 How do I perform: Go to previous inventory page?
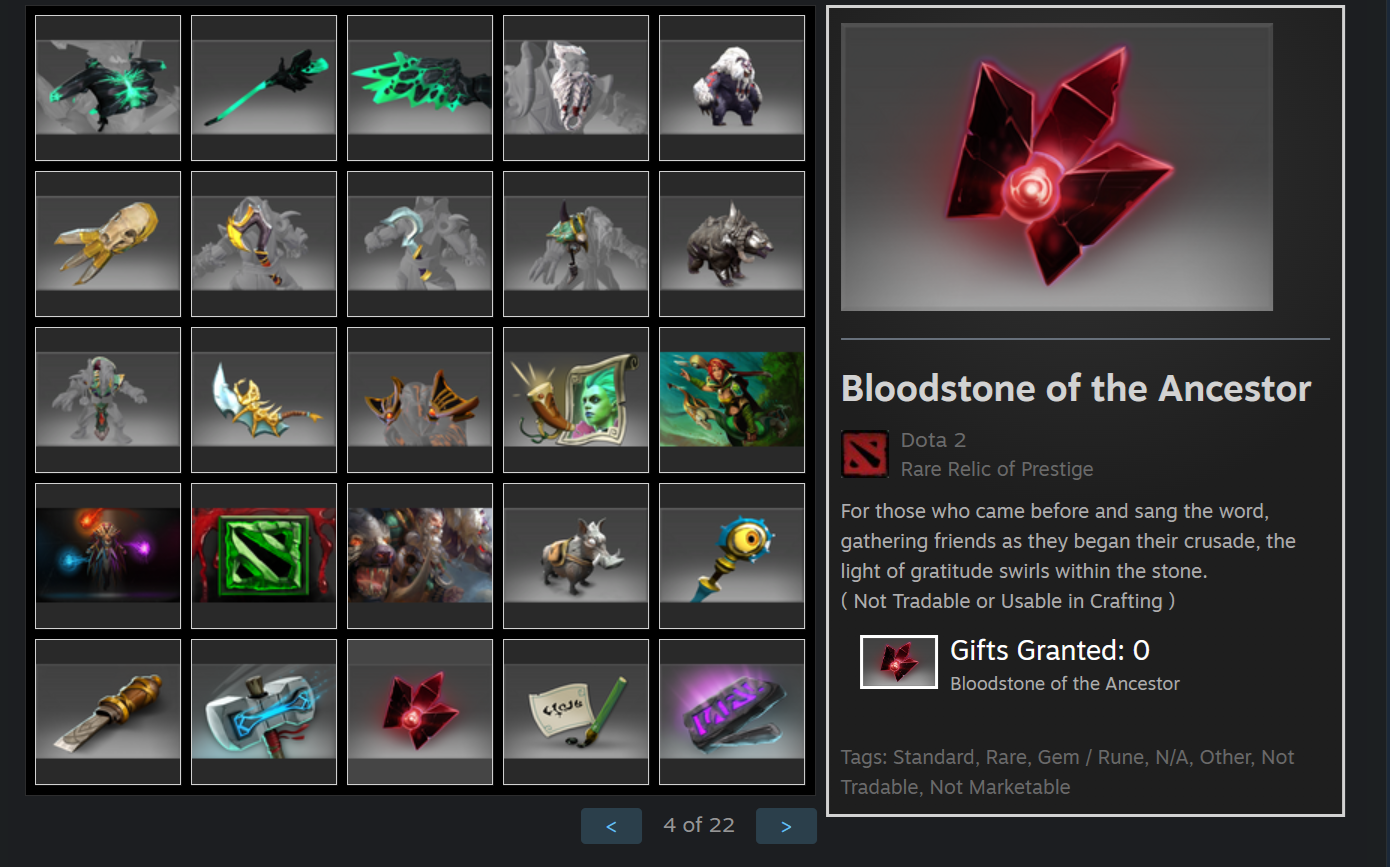(x=611, y=826)
